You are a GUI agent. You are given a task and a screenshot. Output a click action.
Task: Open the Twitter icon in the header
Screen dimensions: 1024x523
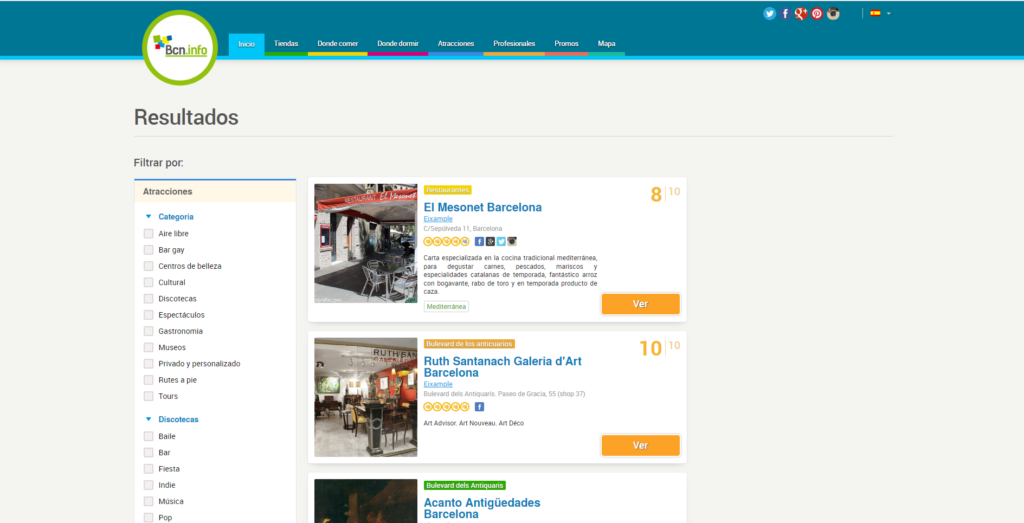769,14
